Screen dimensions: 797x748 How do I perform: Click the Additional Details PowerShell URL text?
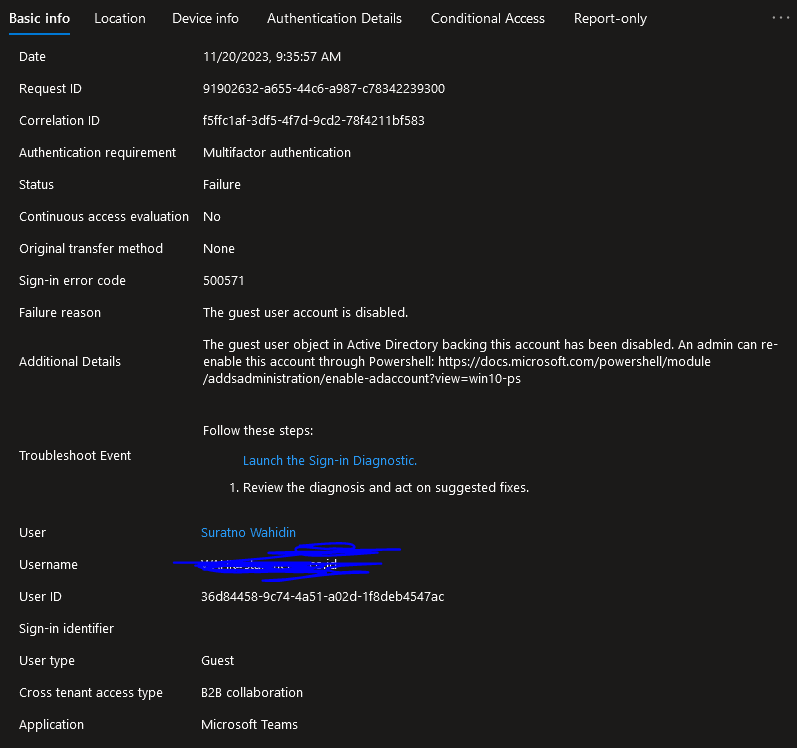[456, 370]
